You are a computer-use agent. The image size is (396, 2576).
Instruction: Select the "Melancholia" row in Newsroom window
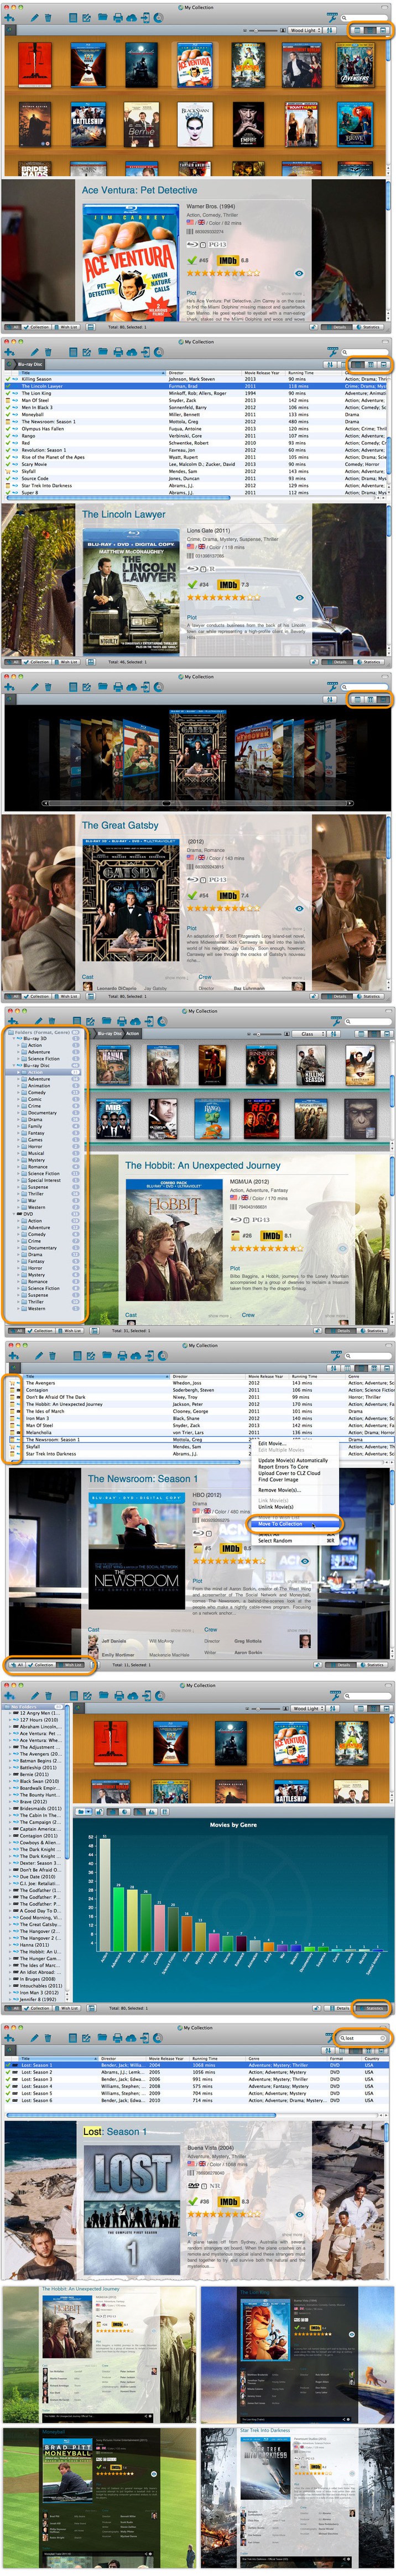coord(200,1432)
